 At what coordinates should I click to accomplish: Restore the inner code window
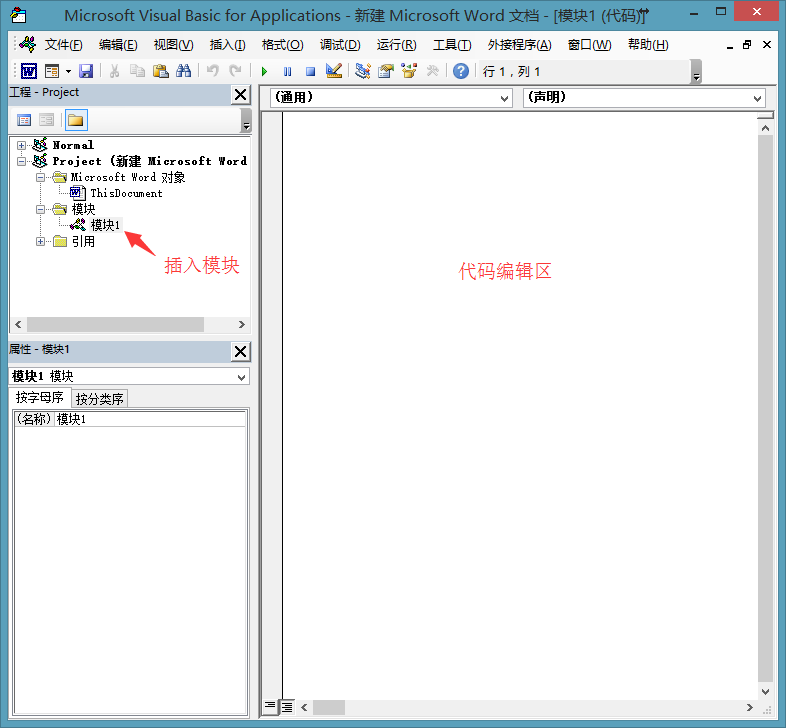click(x=747, y=45)
